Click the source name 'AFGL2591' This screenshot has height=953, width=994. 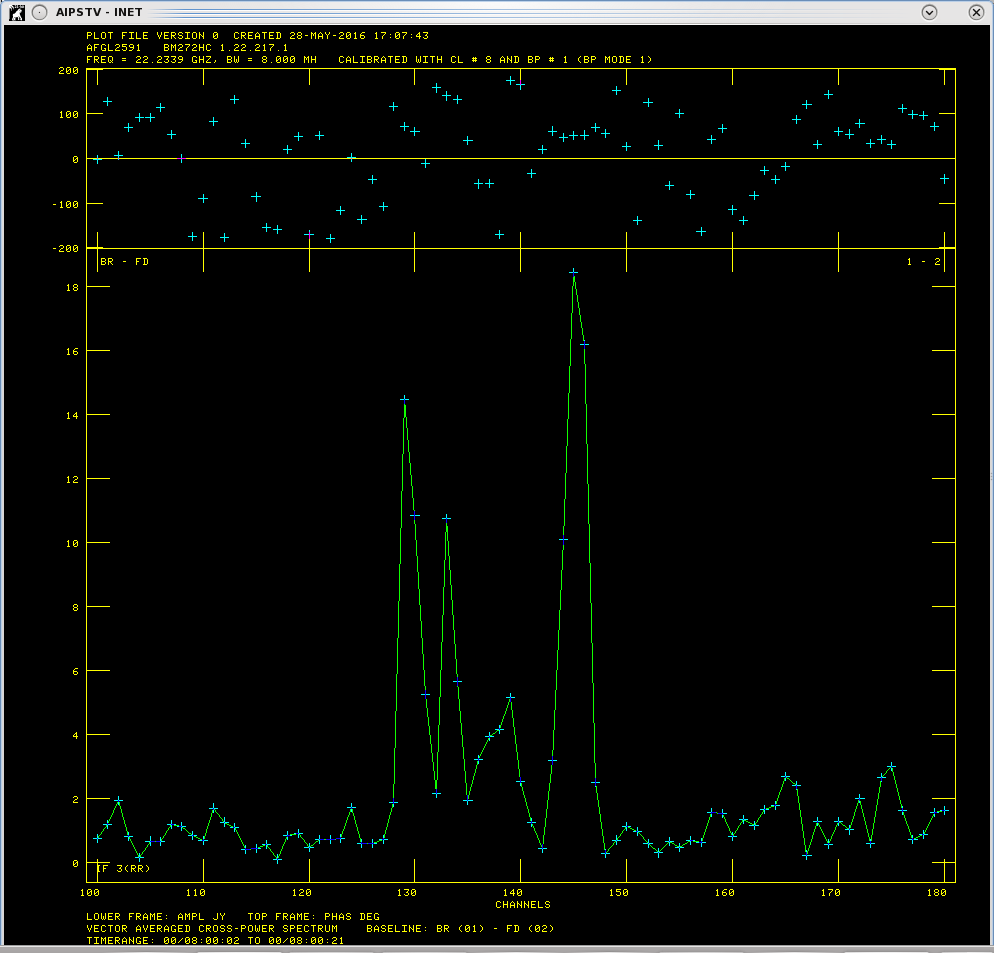(x=113, y=48)
